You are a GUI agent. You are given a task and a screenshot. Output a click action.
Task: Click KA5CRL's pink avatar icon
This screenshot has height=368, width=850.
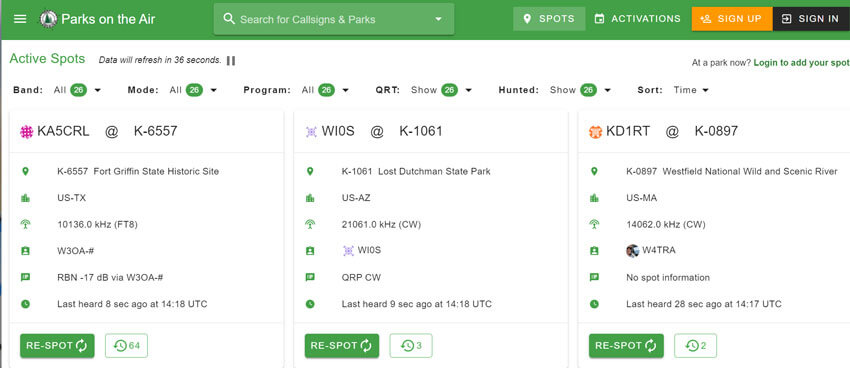(x=27, y=132)
